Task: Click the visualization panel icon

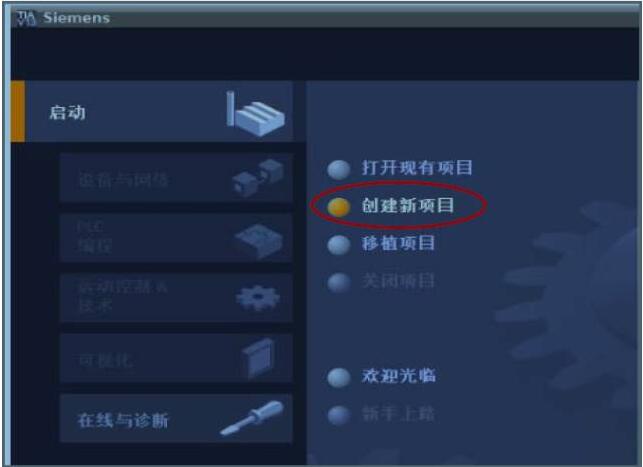Action: pos(258,358)
